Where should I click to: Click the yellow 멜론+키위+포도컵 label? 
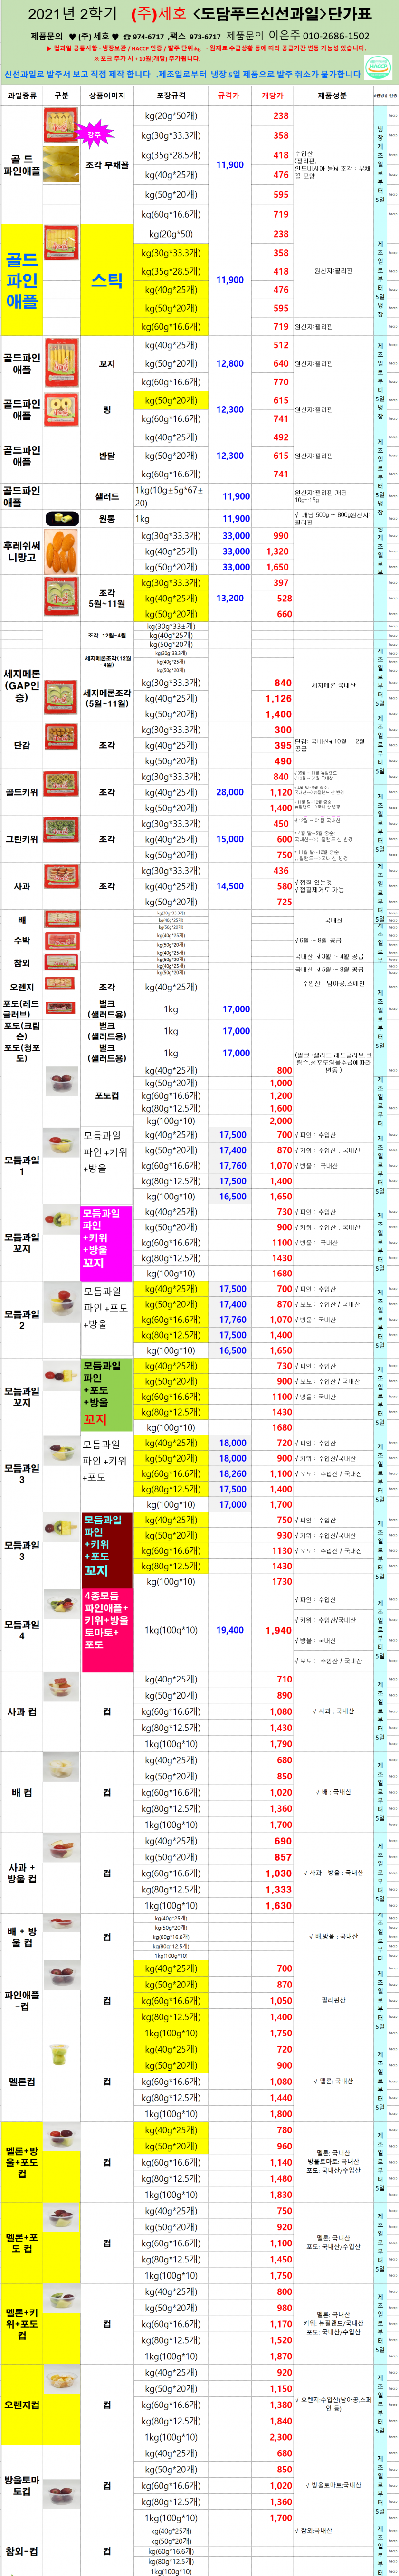click(22, 2324)
